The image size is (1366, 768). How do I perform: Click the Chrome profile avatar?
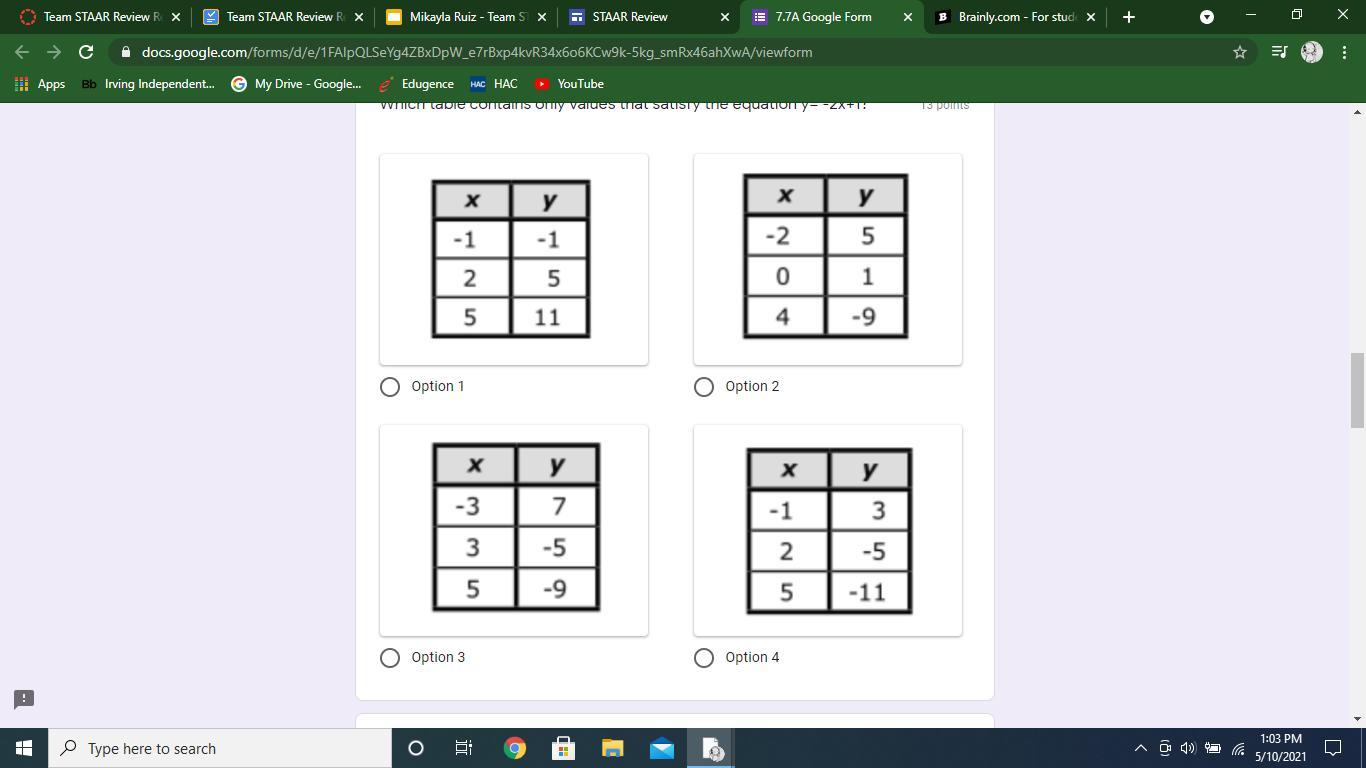tap(1312, 52)
